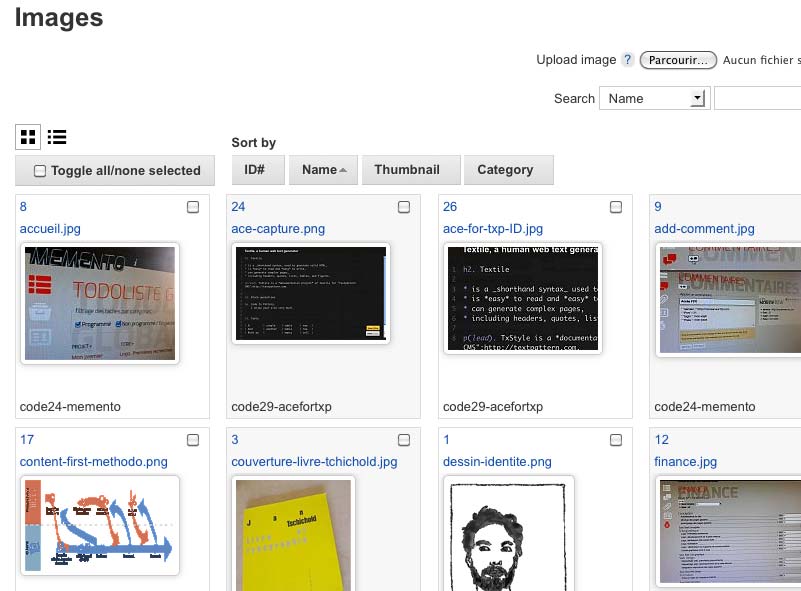This screenshot has height=591, width=801.
Task: Click the Upload image label
Action: coord(576,60)
